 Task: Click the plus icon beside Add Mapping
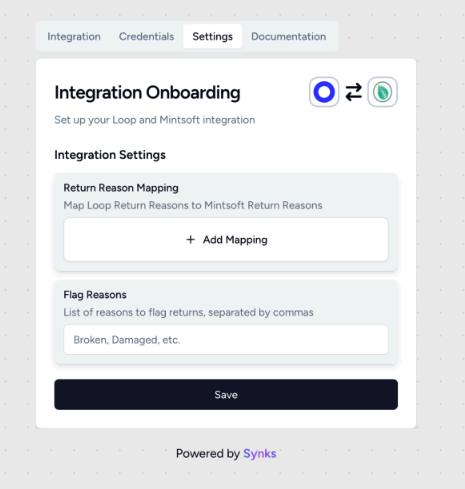[x=190, y=240]
